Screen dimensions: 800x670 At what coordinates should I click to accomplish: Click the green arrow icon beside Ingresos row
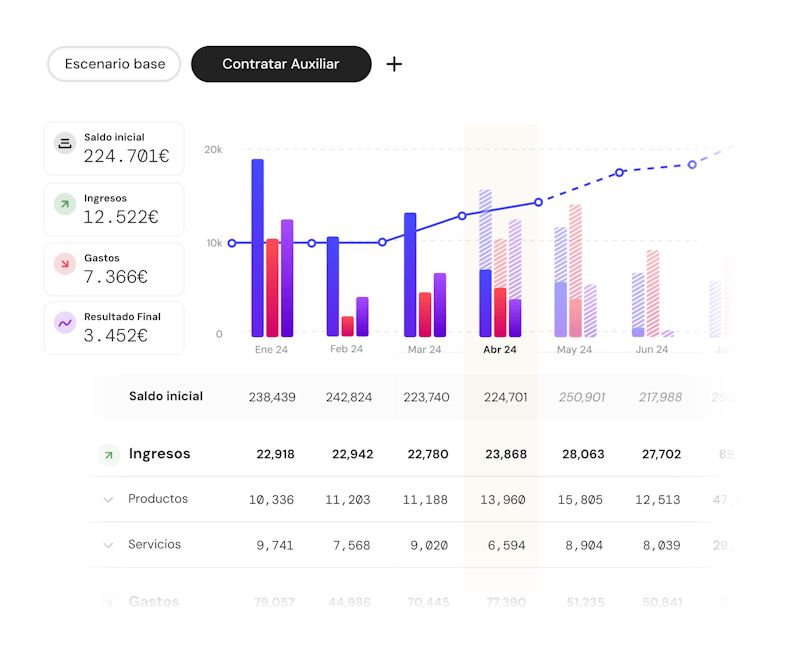point(108,455)
